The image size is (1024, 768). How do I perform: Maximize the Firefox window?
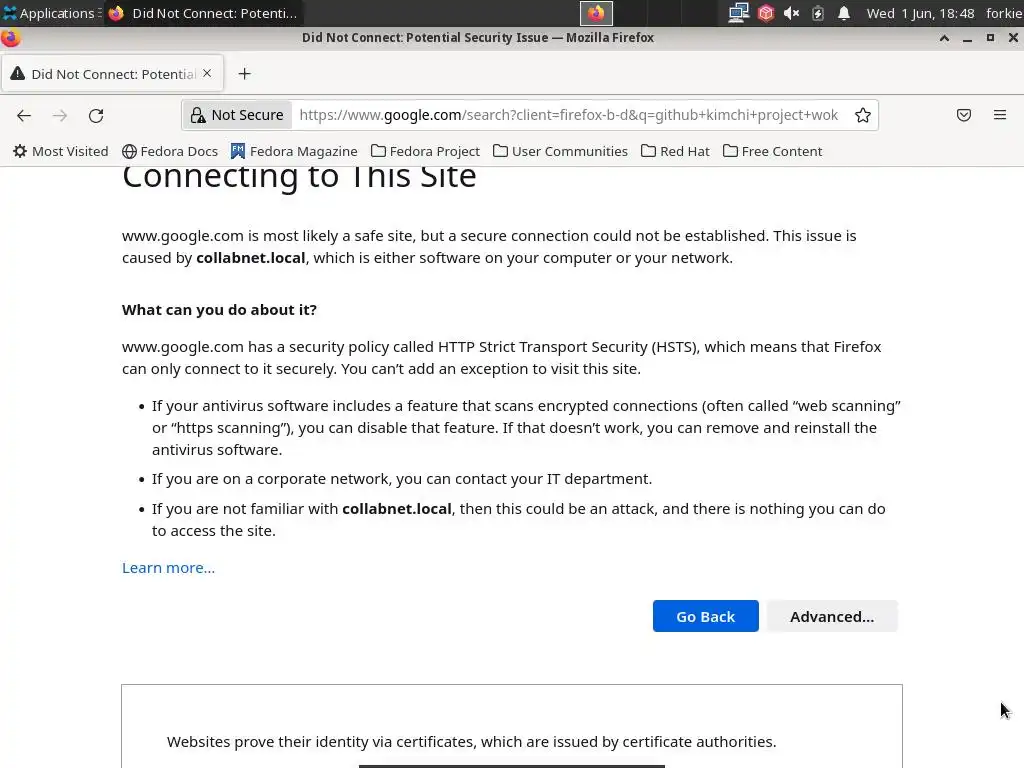[x=991, y=38]
